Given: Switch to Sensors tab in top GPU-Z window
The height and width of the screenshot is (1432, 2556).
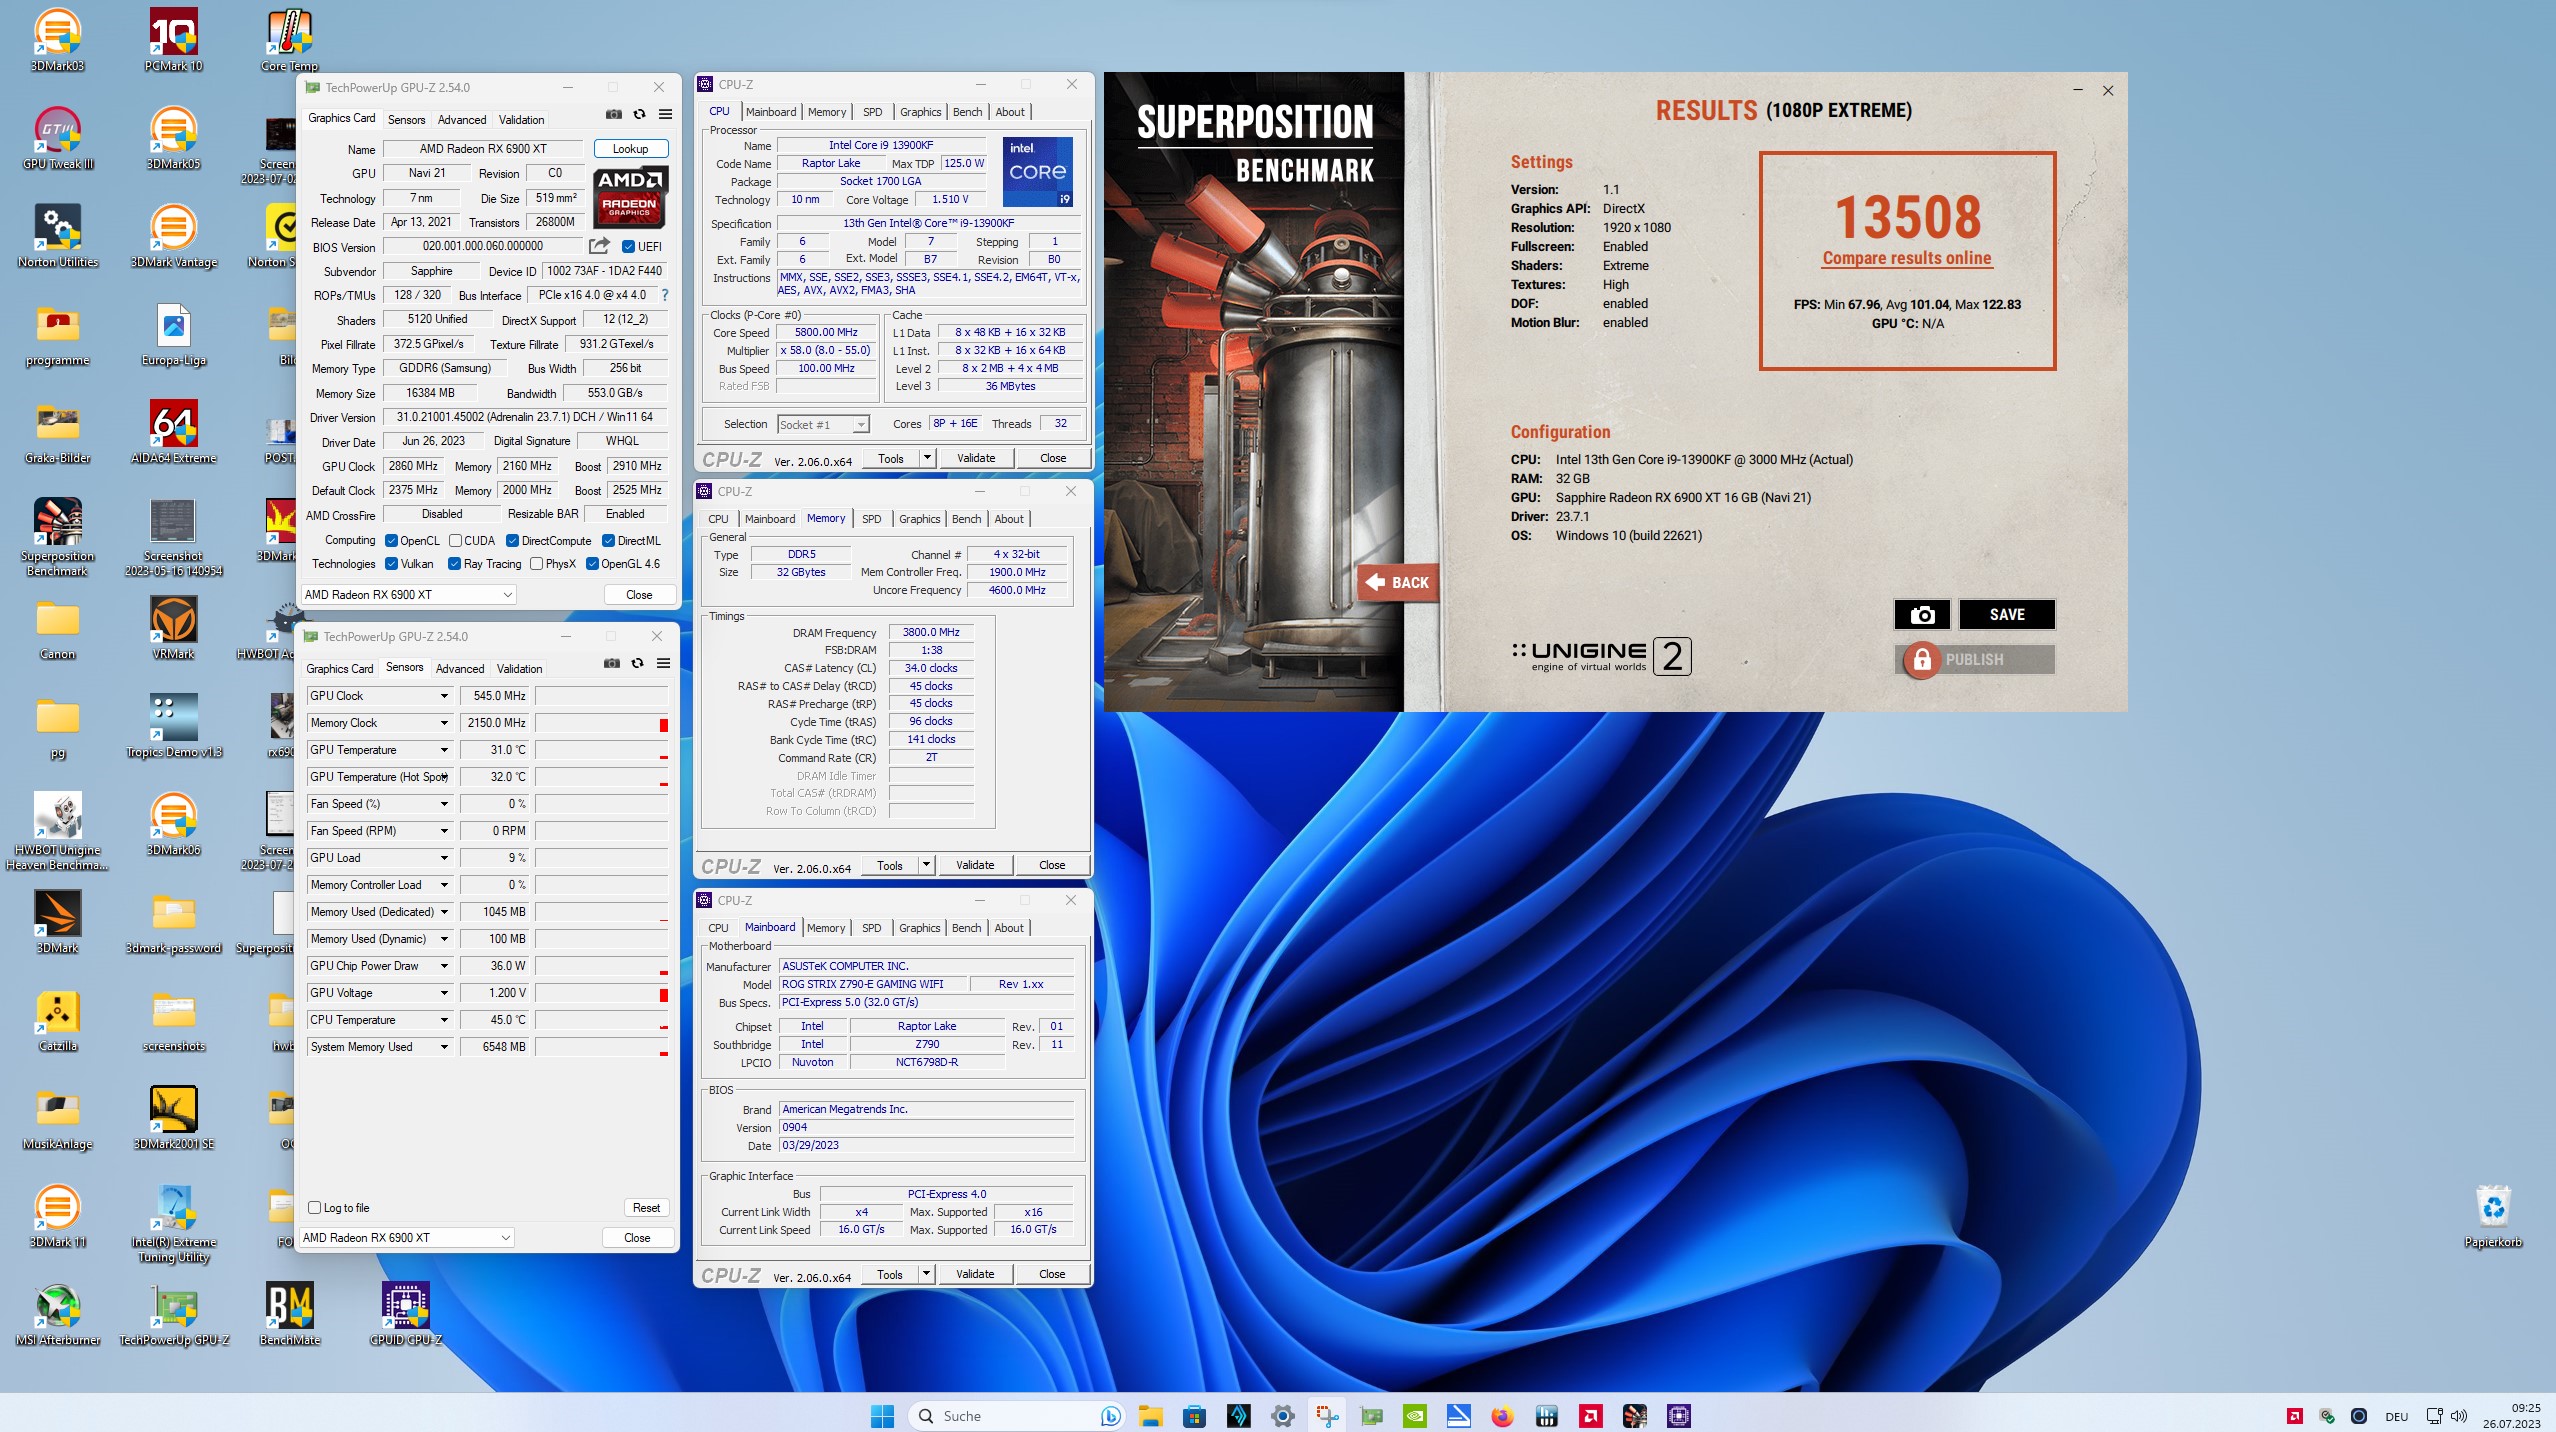Looking at the screenshot, I should pyautogui.click(x=407, y=120).
